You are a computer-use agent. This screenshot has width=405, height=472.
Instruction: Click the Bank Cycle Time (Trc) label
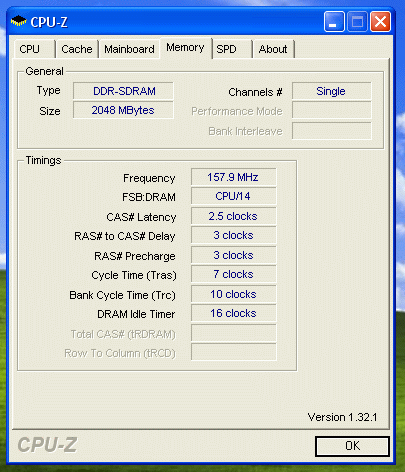[122, 295]
